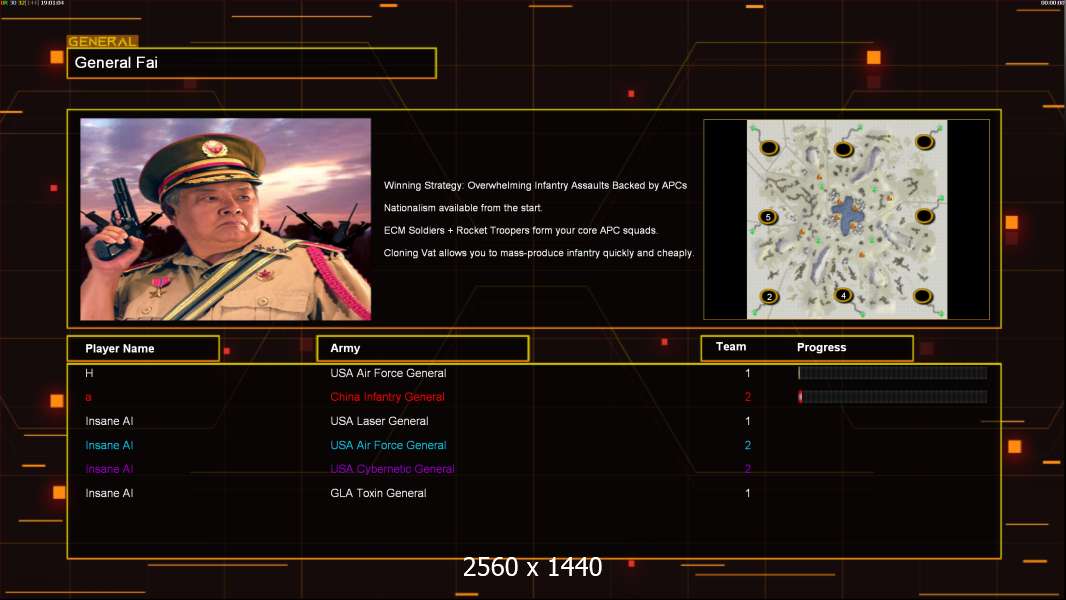This screenshot has height=600, width=1066.
Task: Click the ECM Soldiers + Rocket Troopers line
Action: click(x=521, y=230)
